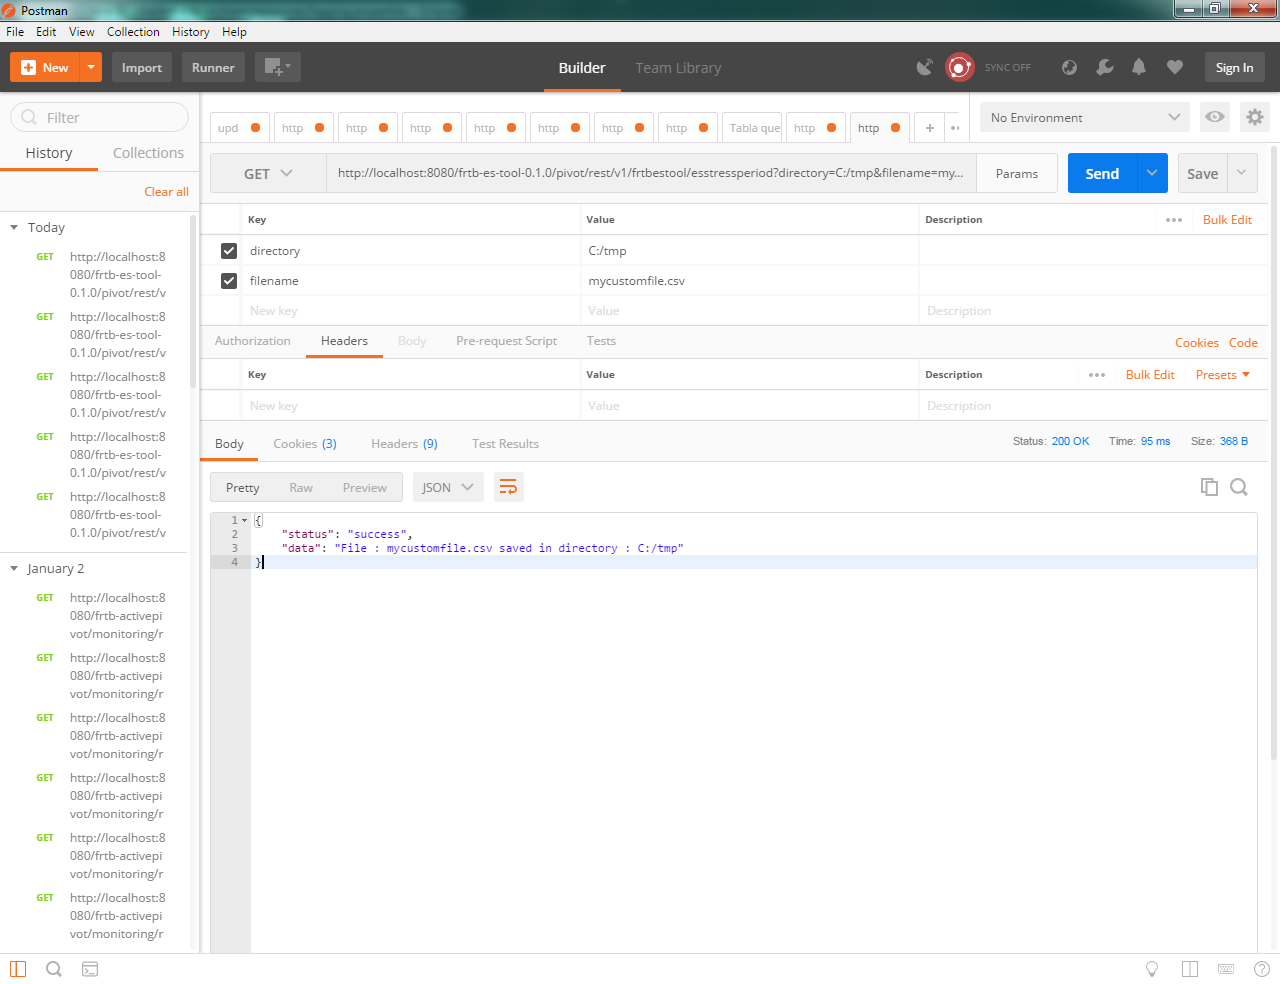Open the Authorization tab
The image size is (1280, 984).
253,341
